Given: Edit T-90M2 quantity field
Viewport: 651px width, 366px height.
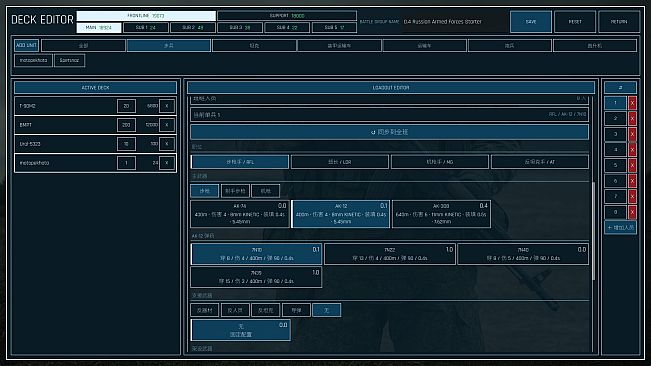Looking at the screenshot, I should [126, 106].
